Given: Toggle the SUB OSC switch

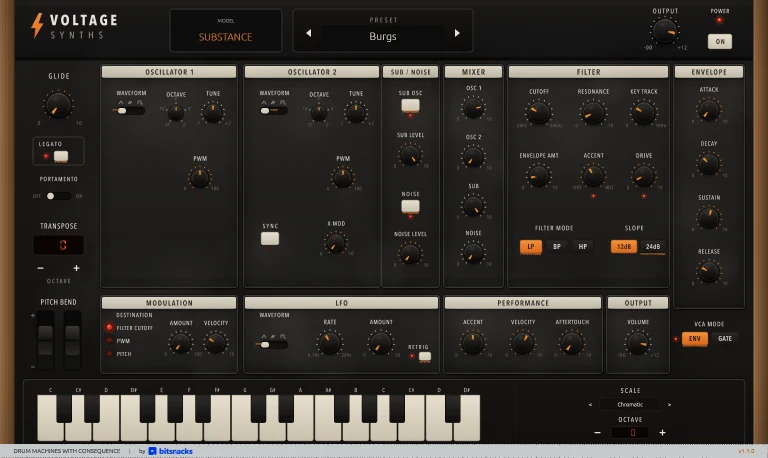Looking at the screenshot, I should click(x=410, y=105).
